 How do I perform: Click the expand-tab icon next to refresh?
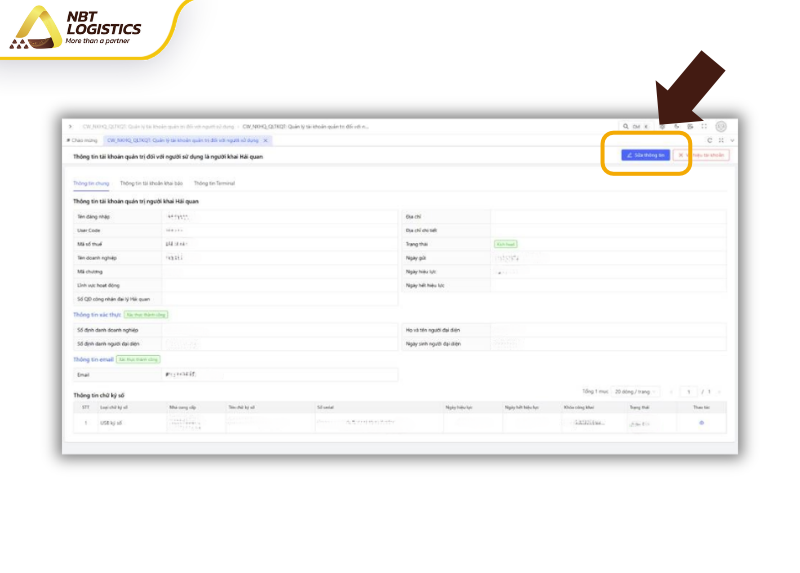pyautogui.click(x=721, y=140)
